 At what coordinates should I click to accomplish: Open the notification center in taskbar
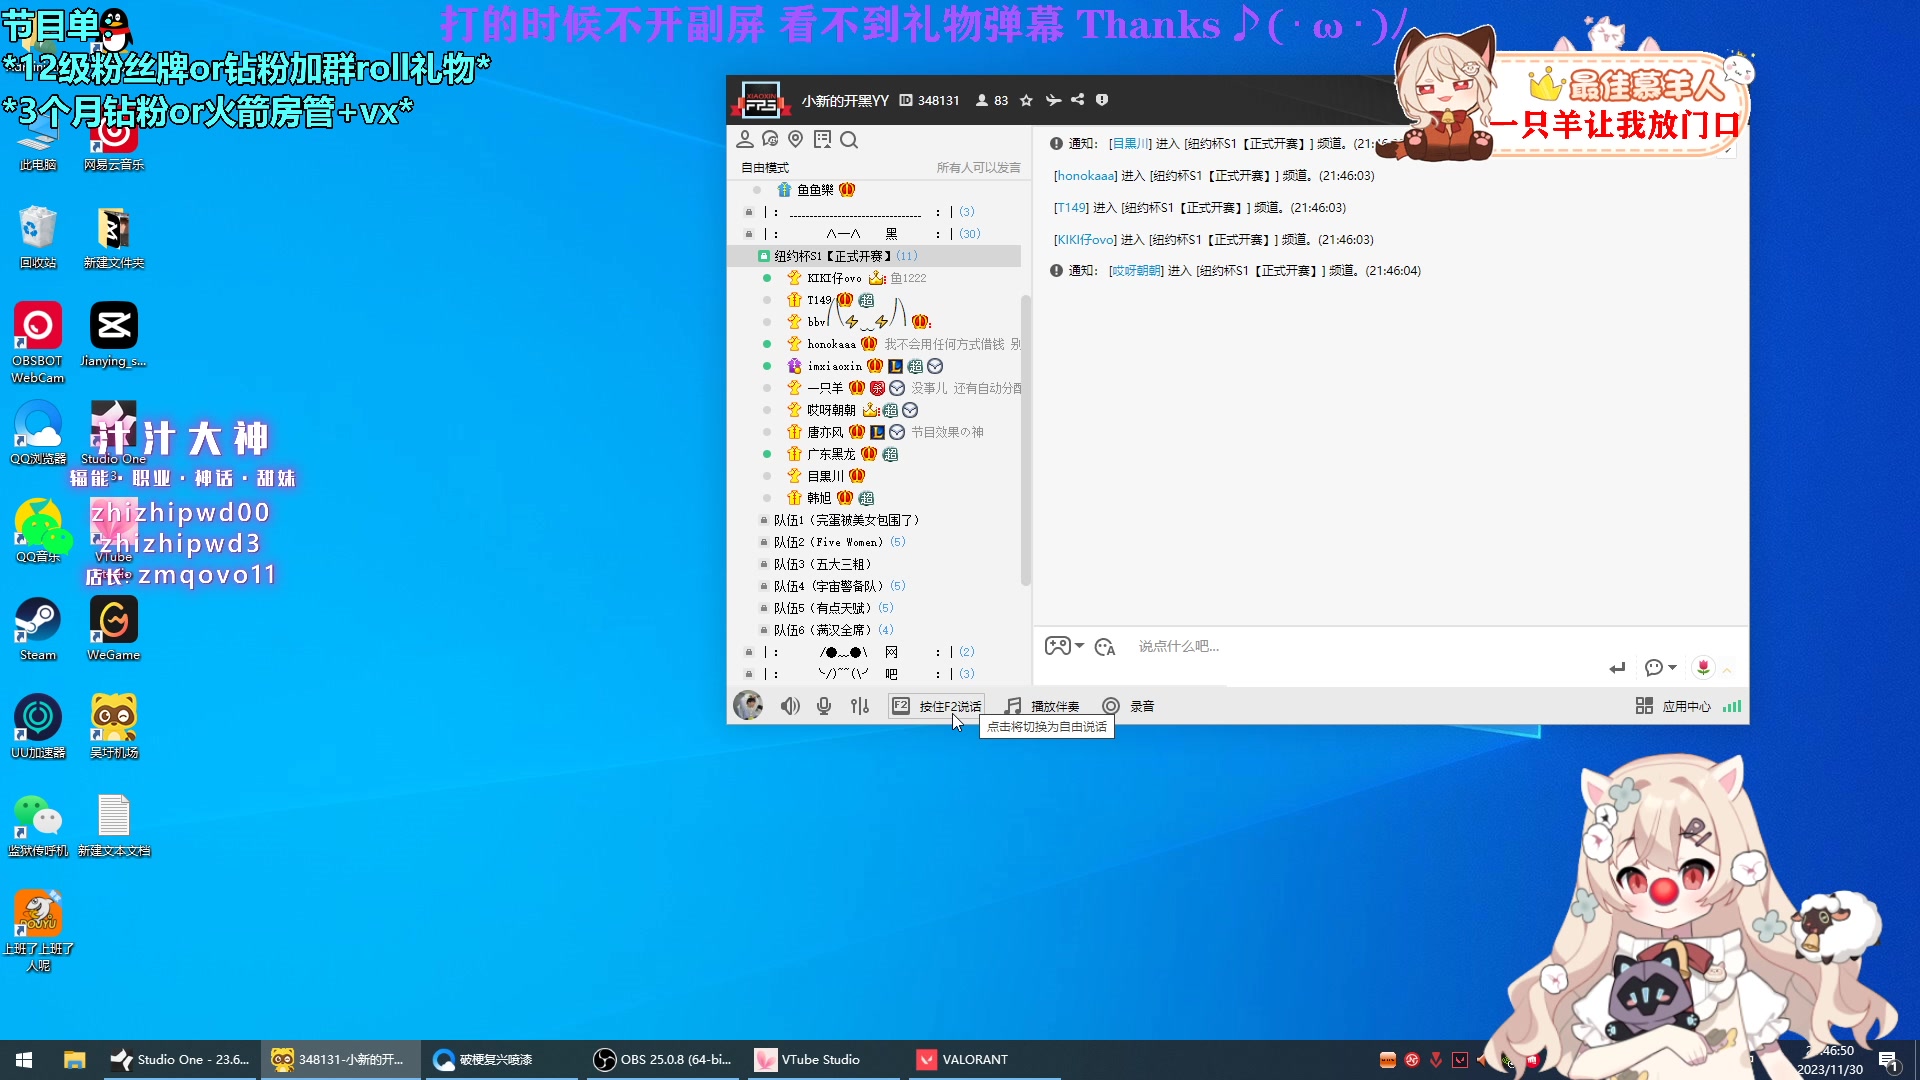click(x=1889, y=1061)
